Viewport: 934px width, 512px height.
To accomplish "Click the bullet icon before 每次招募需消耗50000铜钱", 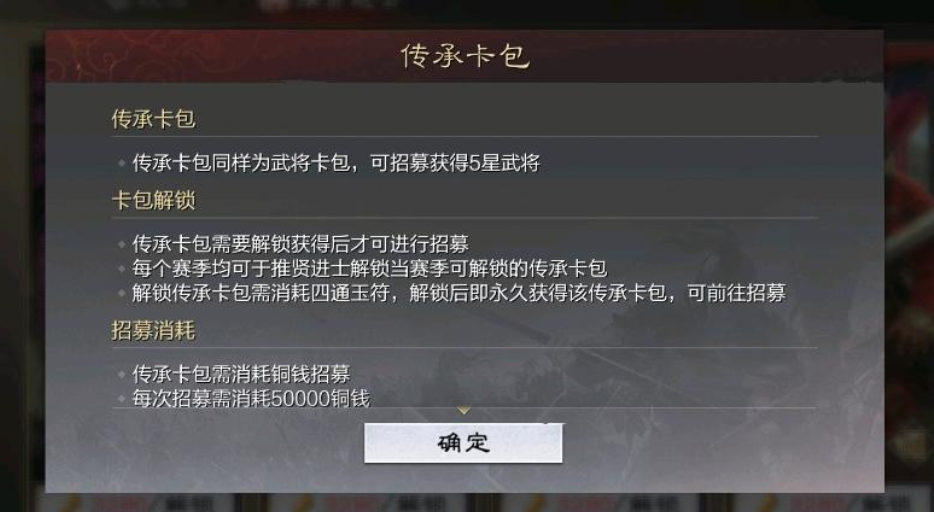I will [122, 398].
